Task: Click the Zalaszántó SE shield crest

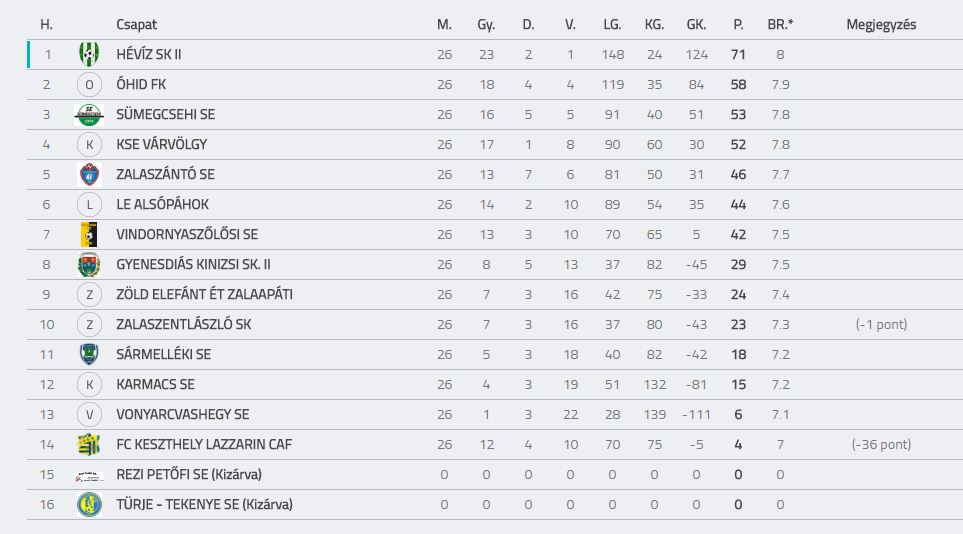Action: tap(89, 175)
